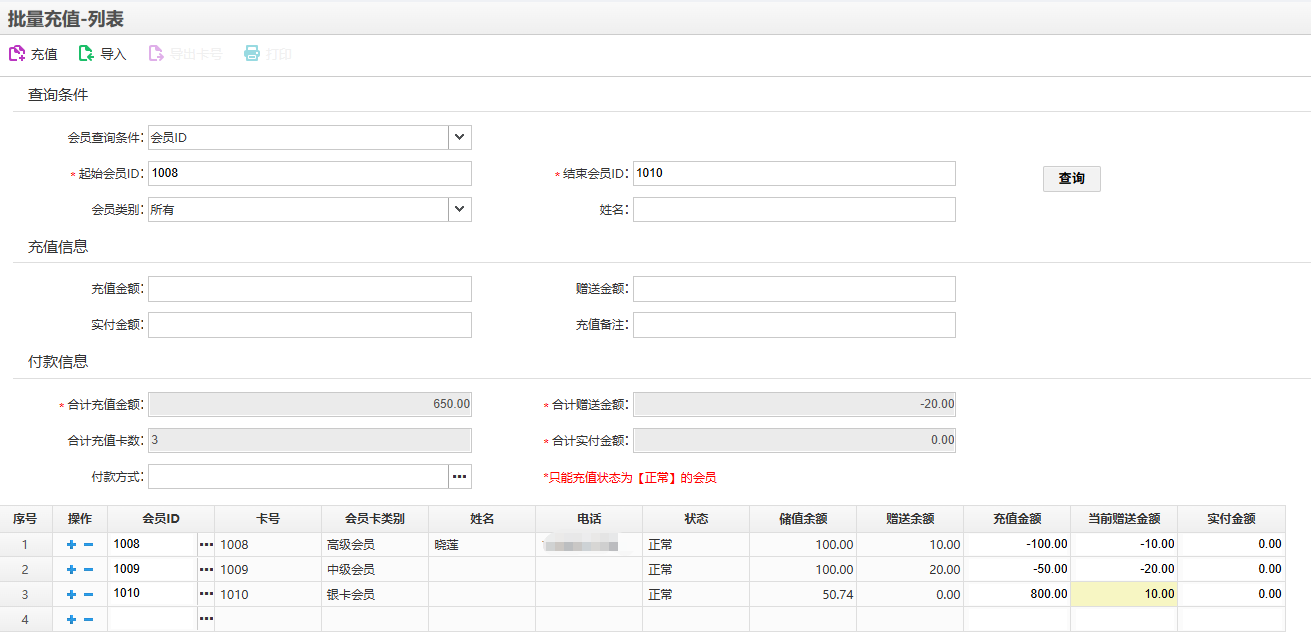Click the 充值 recharge toolbar icon
The width and height of the screenshot is (1311, 633).
click(17, 54)
